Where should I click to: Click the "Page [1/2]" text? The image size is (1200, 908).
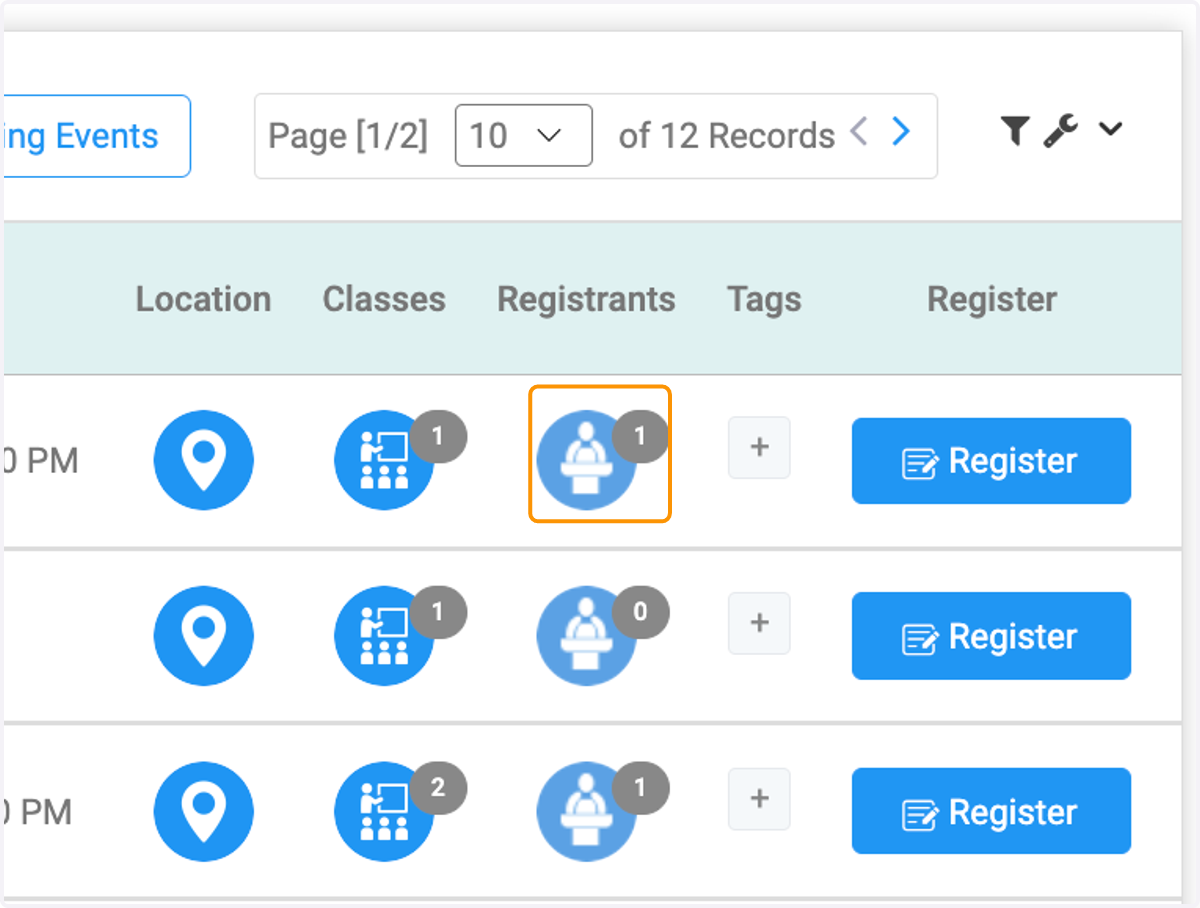pos(348,136)
